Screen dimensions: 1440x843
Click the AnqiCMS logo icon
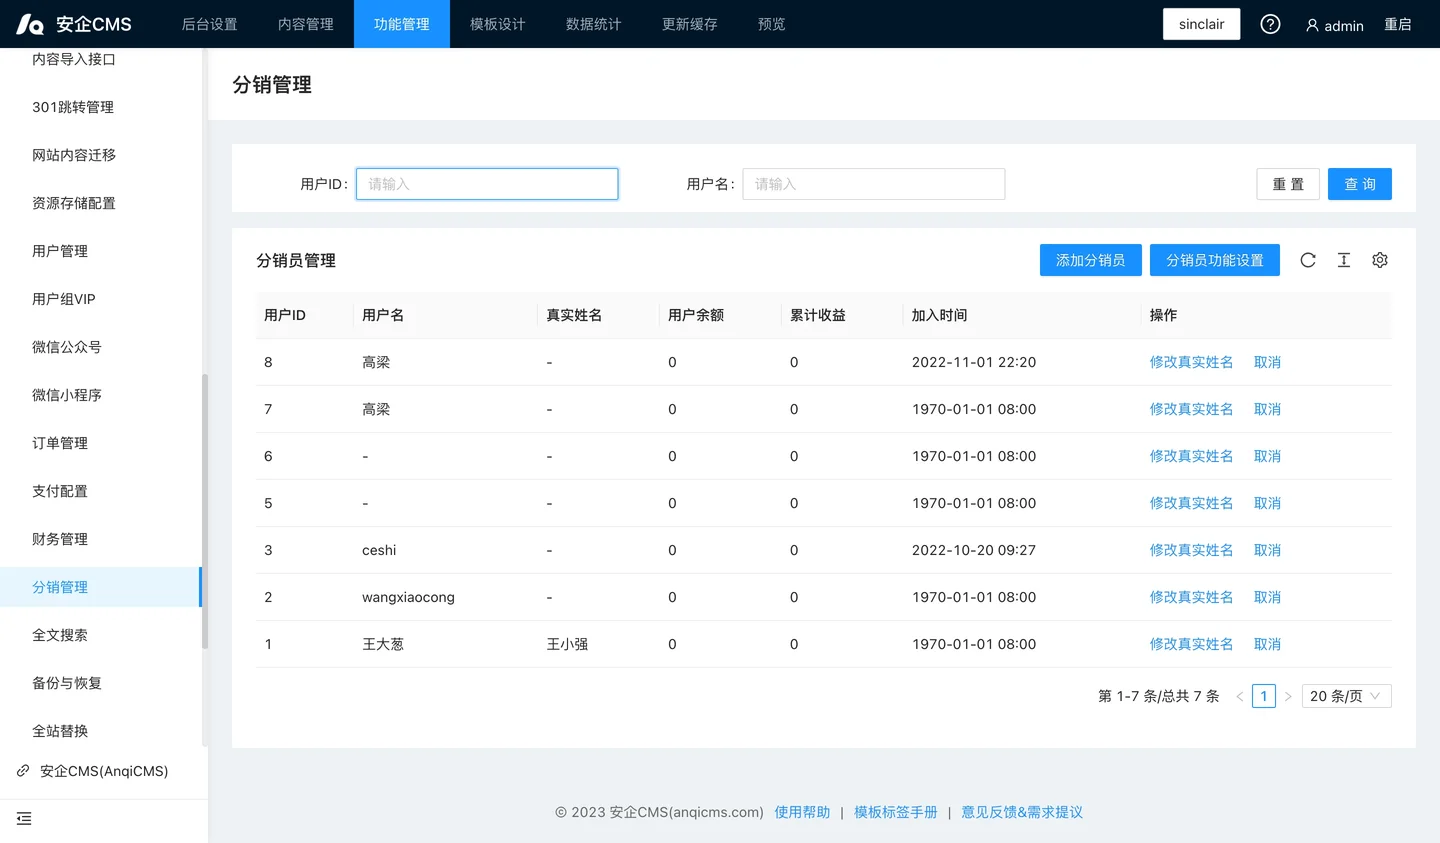[30, 24]
